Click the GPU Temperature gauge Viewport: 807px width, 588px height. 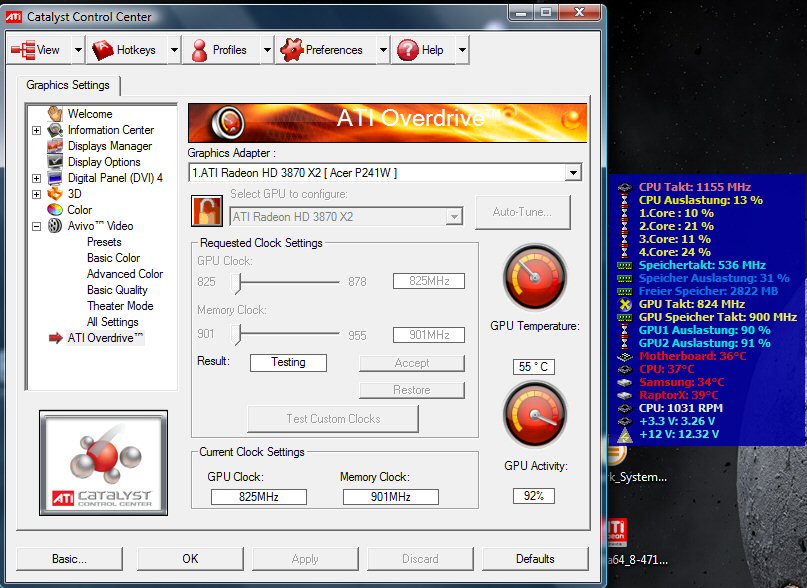click(535, 277)
